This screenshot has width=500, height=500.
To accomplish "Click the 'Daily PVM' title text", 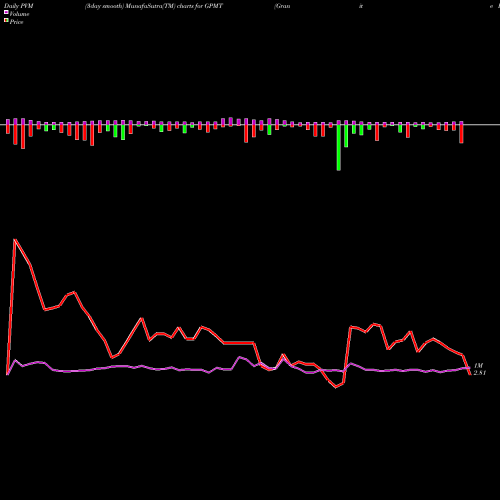I will pyautogui.click(x=18, y=6).
